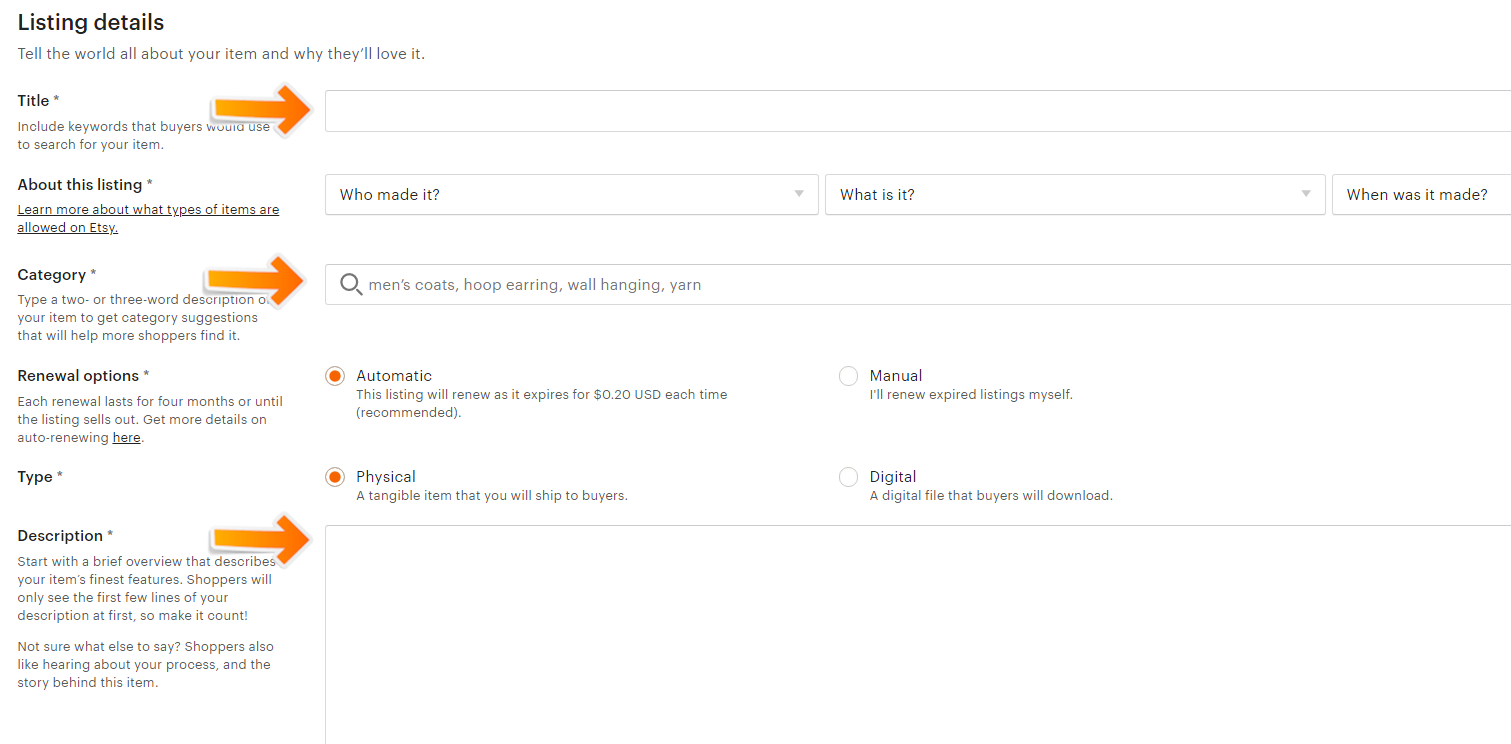Click the auto-renewing "here" link
The height and width of the screenshot is (744, 1511).
(126, 438)
